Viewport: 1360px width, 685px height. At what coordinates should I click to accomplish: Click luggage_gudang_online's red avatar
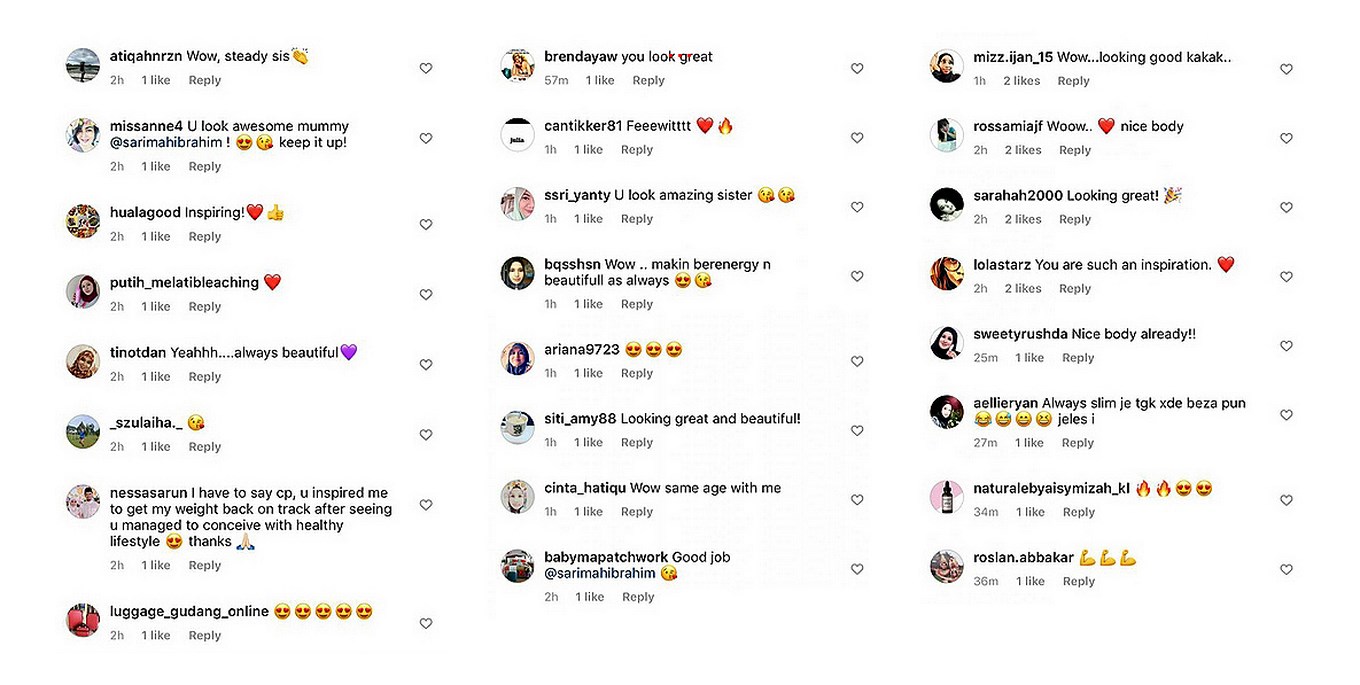(83, 620)
